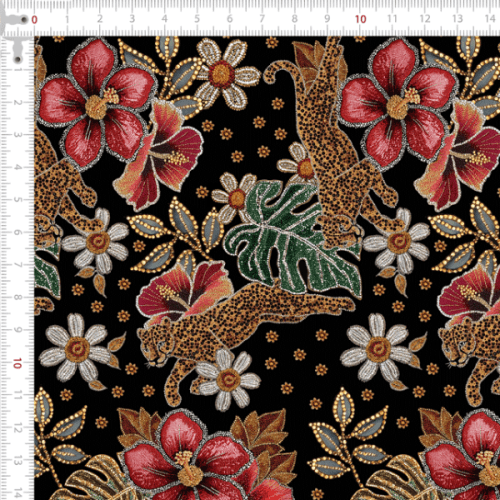Click the yellow center of the red flower under ruler mark 2
Screen dimensions: 500x500
tap(96, 106)
